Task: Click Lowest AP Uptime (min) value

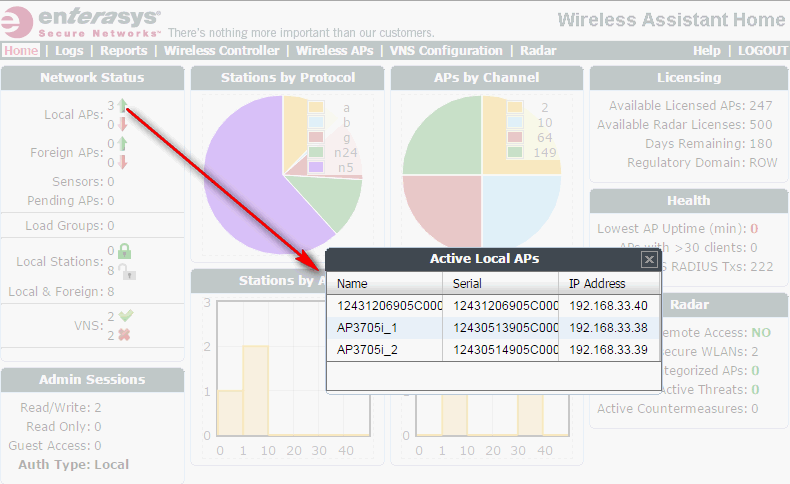Action: pos(754,229)
